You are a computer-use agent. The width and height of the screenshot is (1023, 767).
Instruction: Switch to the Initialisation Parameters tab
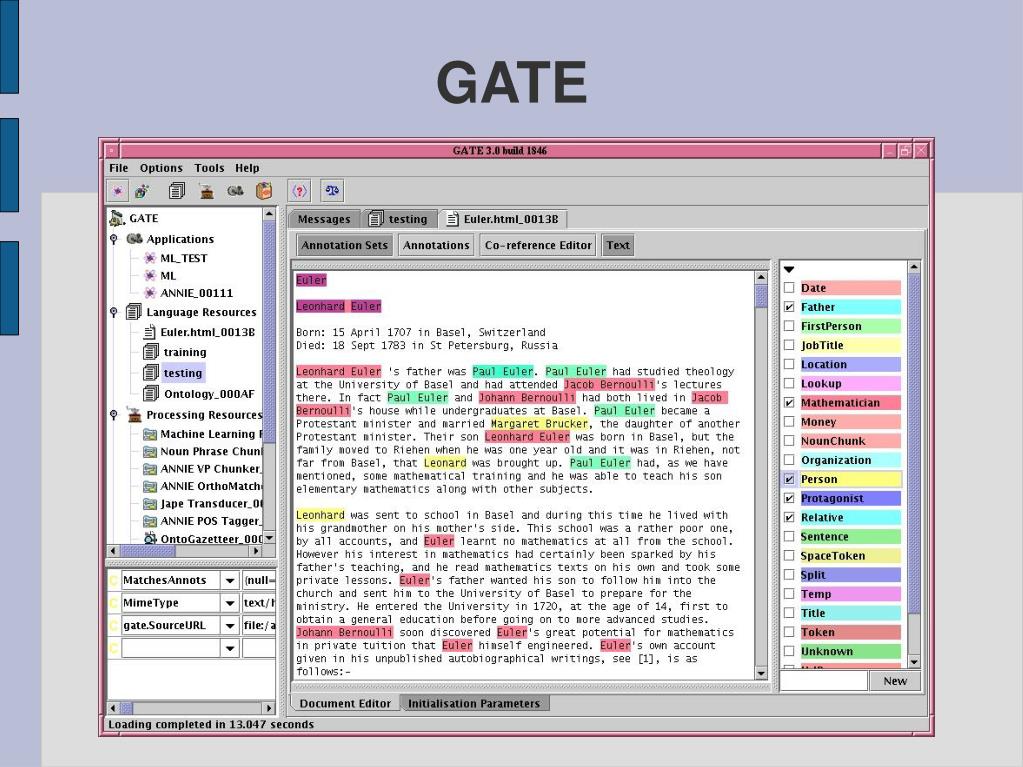coord(474,704)
